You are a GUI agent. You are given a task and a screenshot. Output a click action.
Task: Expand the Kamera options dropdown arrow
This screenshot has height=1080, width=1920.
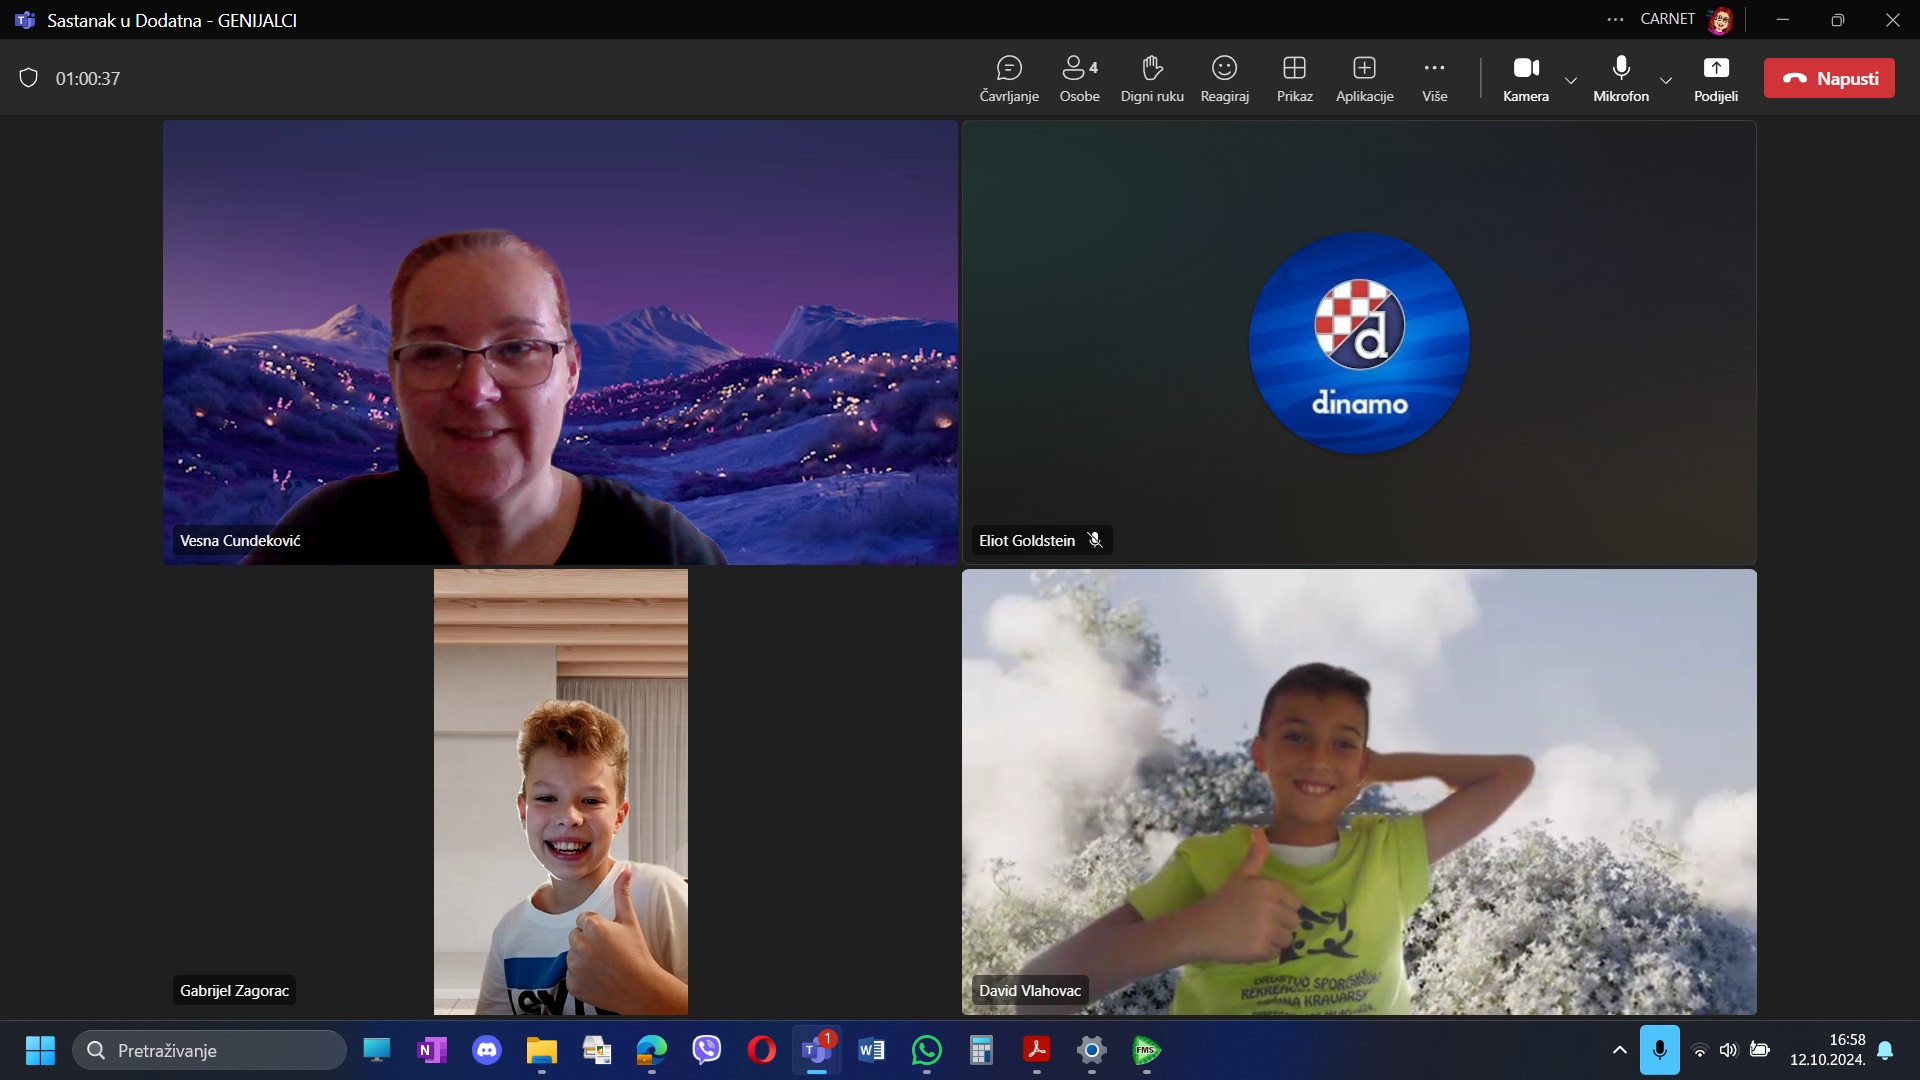pos(1571,80)
